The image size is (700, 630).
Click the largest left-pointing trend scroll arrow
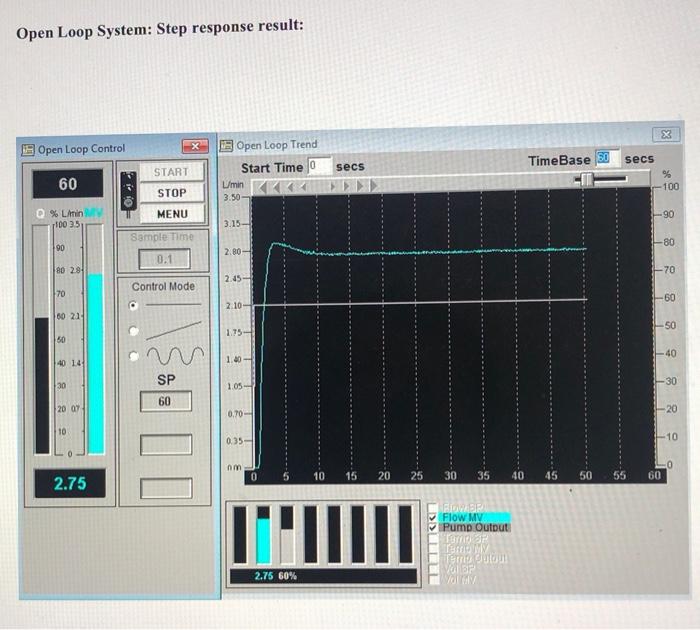[x=263, y=187]
